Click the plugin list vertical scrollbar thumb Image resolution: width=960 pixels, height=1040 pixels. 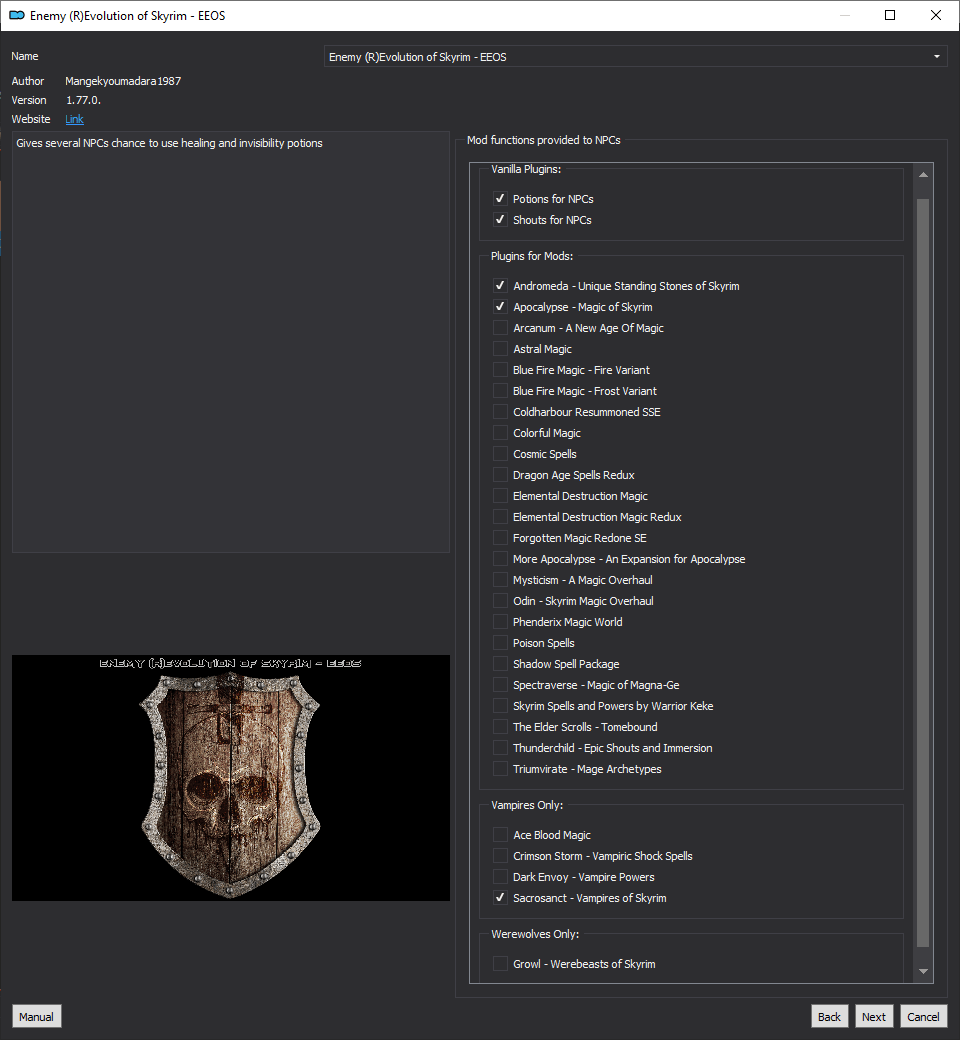click(x=923, y=572)
